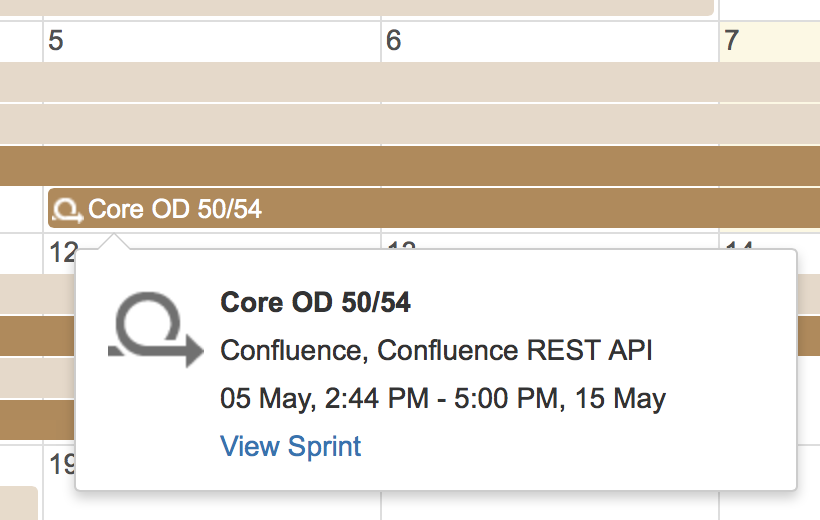Click the large sprint icon in the popup
Image resolution: width=820 pixels, height=520 pixels.
point(155,330)
